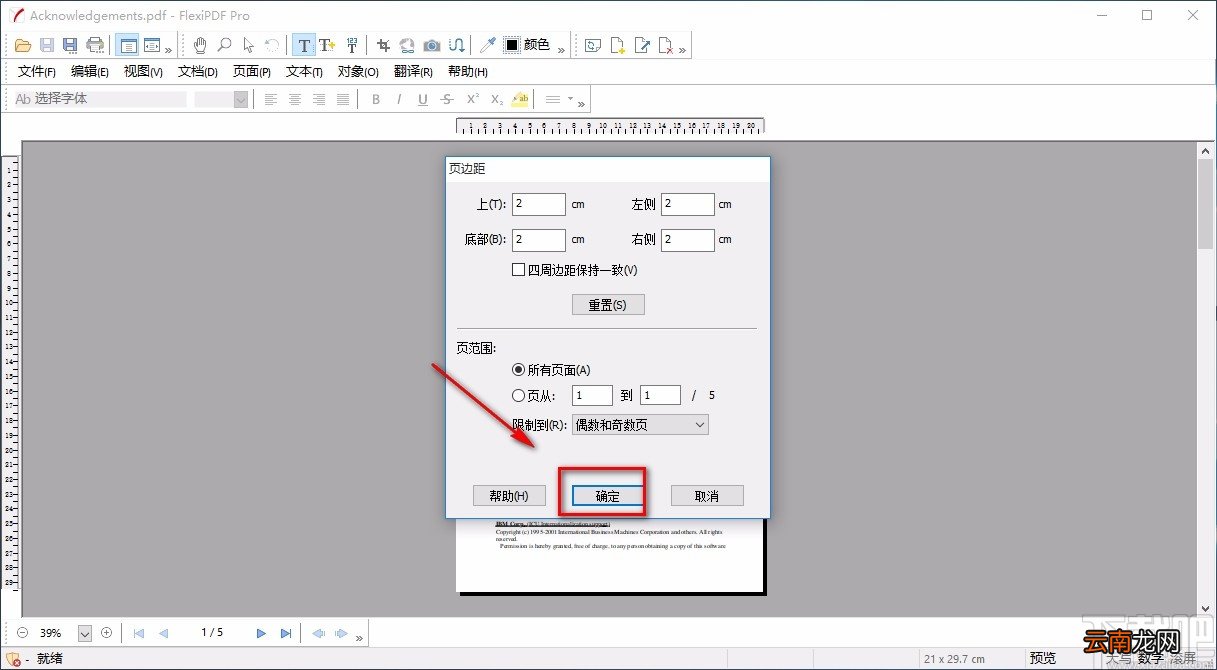Apply Strikethrough formatting
This screenshot has width=1217, height=670.
click(x=447, y=99)
